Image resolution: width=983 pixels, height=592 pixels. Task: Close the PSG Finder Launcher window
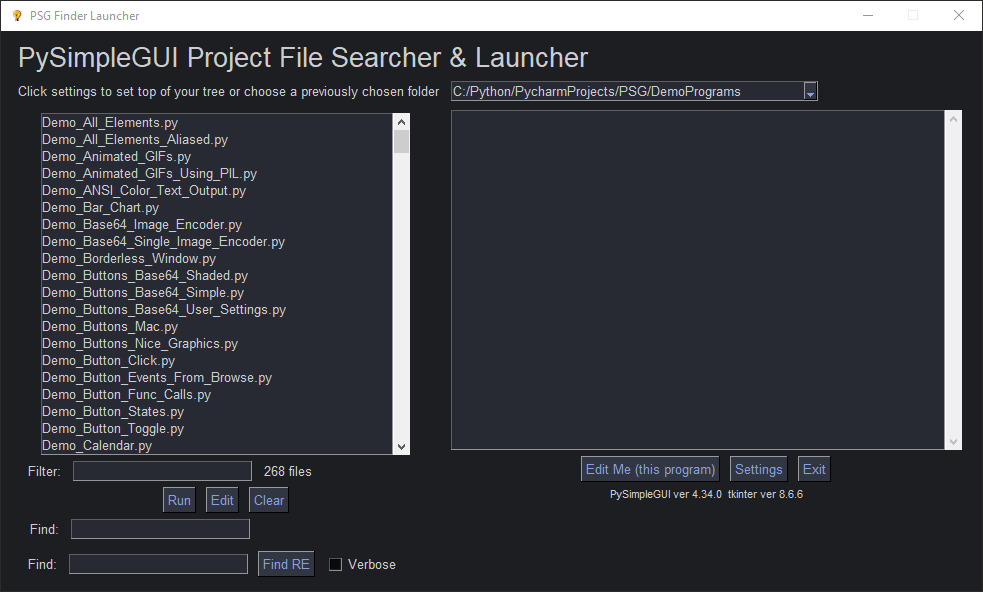(x=959, y=16)
